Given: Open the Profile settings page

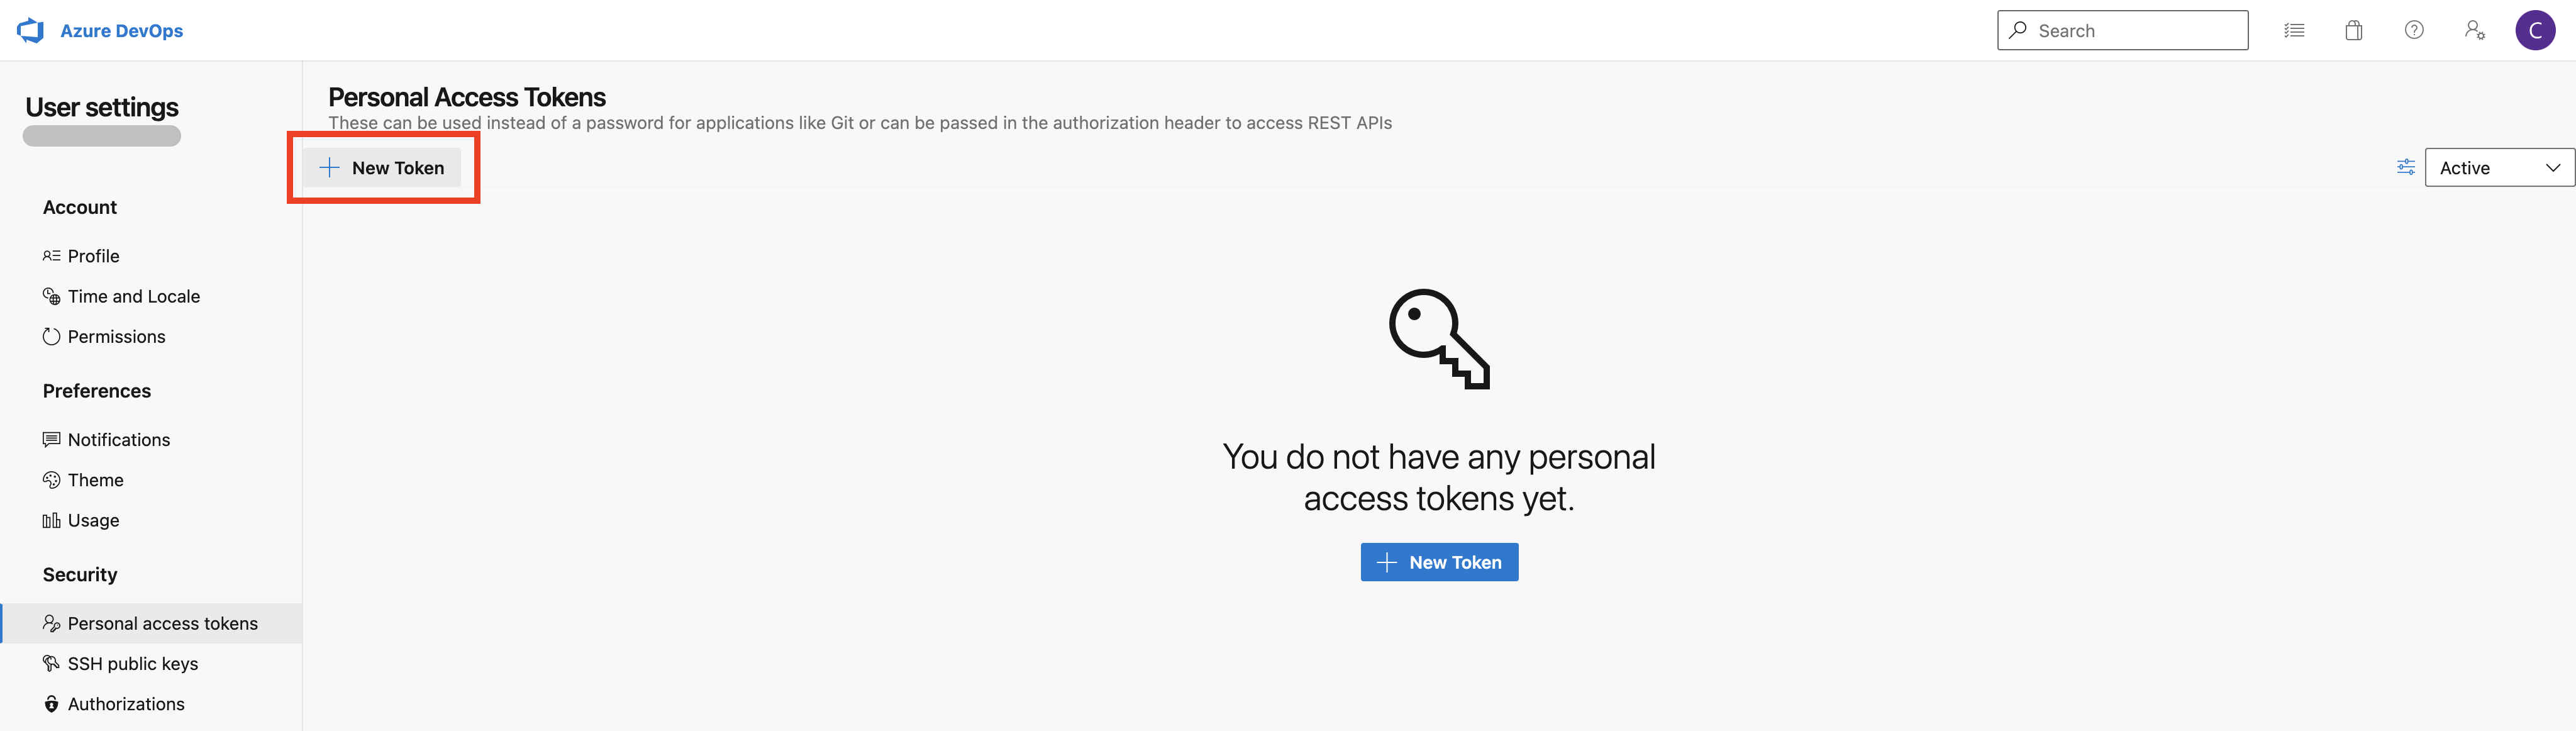Looking at the screenshot, I should tap(93, 256).
